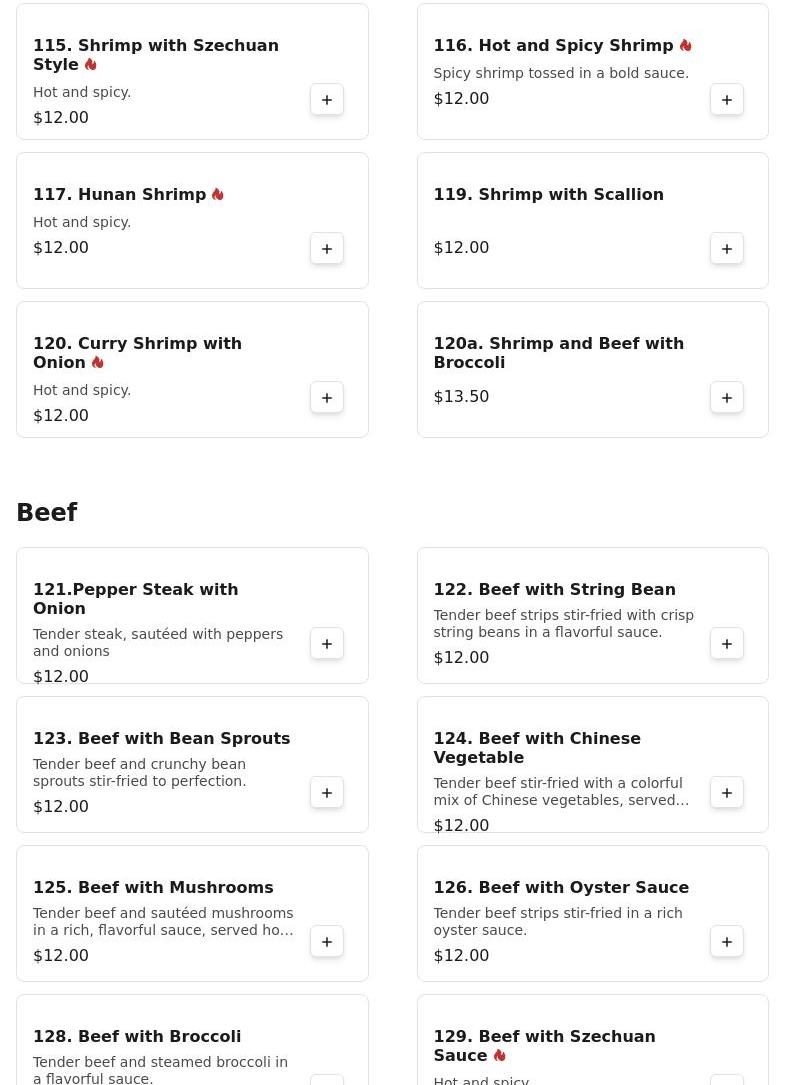Image resolution: width=785 pixels, height=1085 pixels.
Task: Add Shrimp with Scallion using plus icon
Action: click(727, 249)
